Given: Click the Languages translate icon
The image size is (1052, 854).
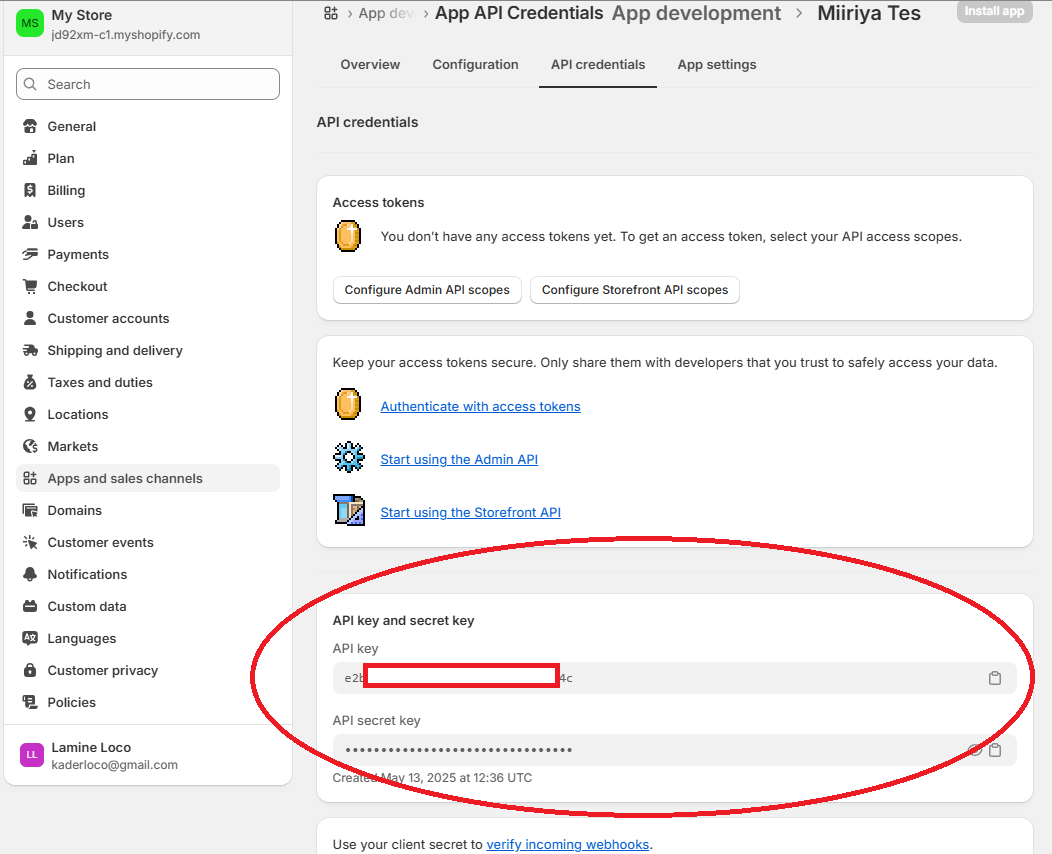Looking at the screenshot, I should [x=30, y=638].
